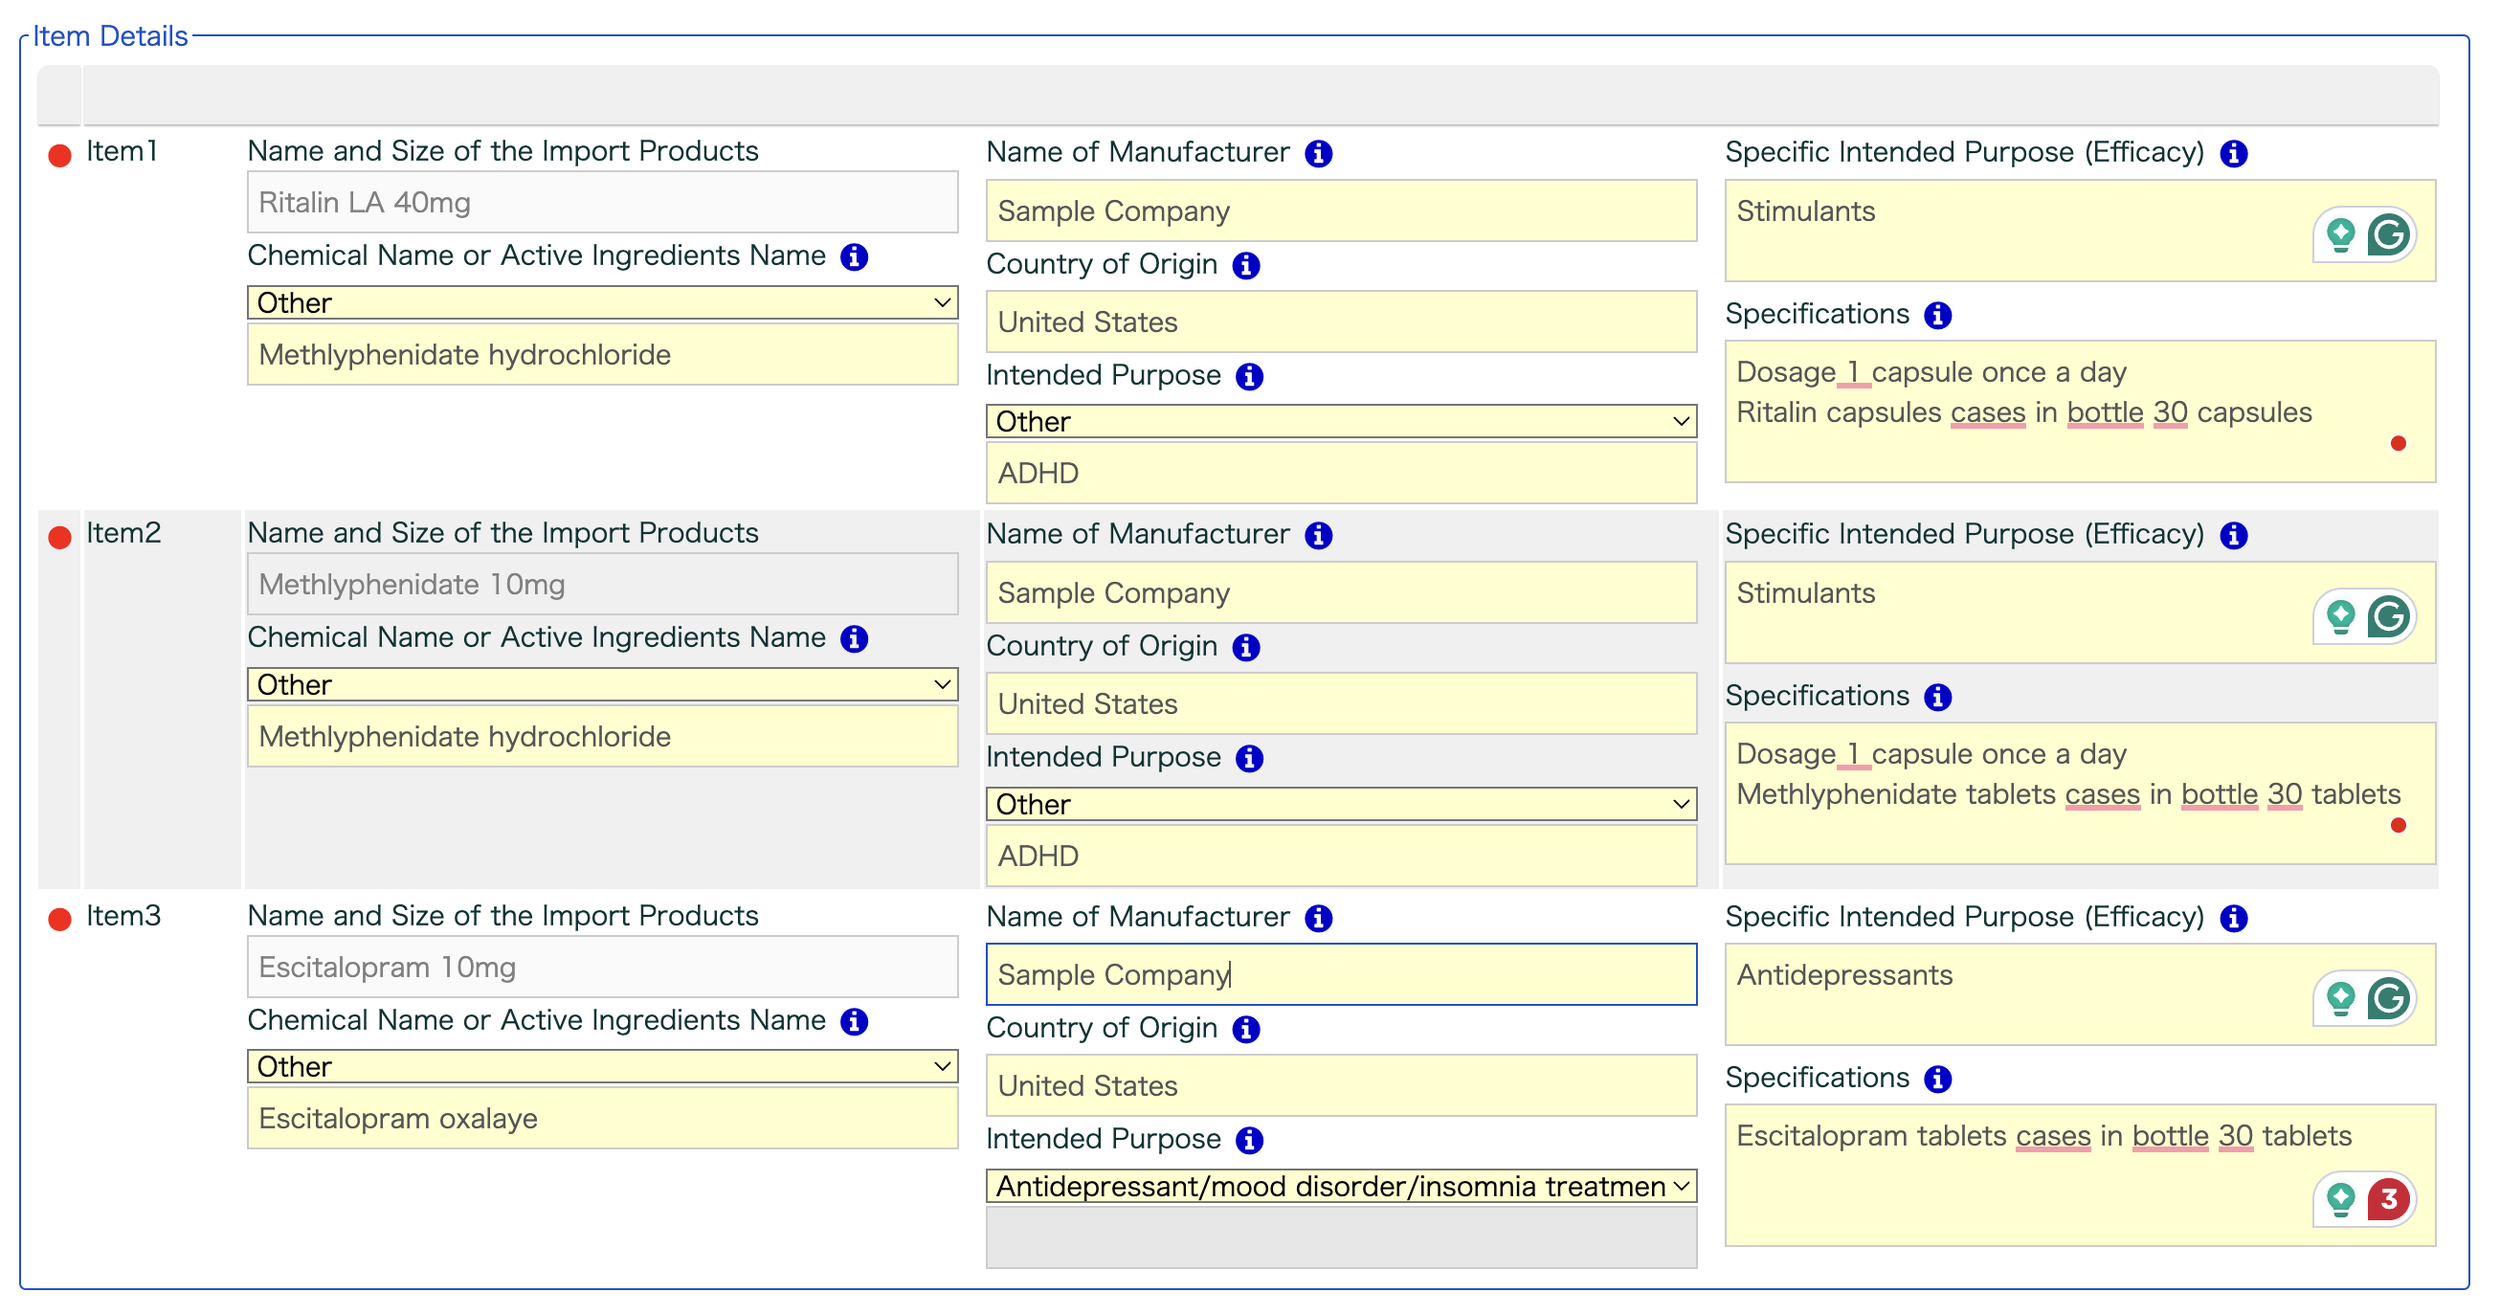Click info icon beside Item2 Specifications label
Image resolution: width=2500 pixels, height=1313 pixels.
[x=1937, y=697]
